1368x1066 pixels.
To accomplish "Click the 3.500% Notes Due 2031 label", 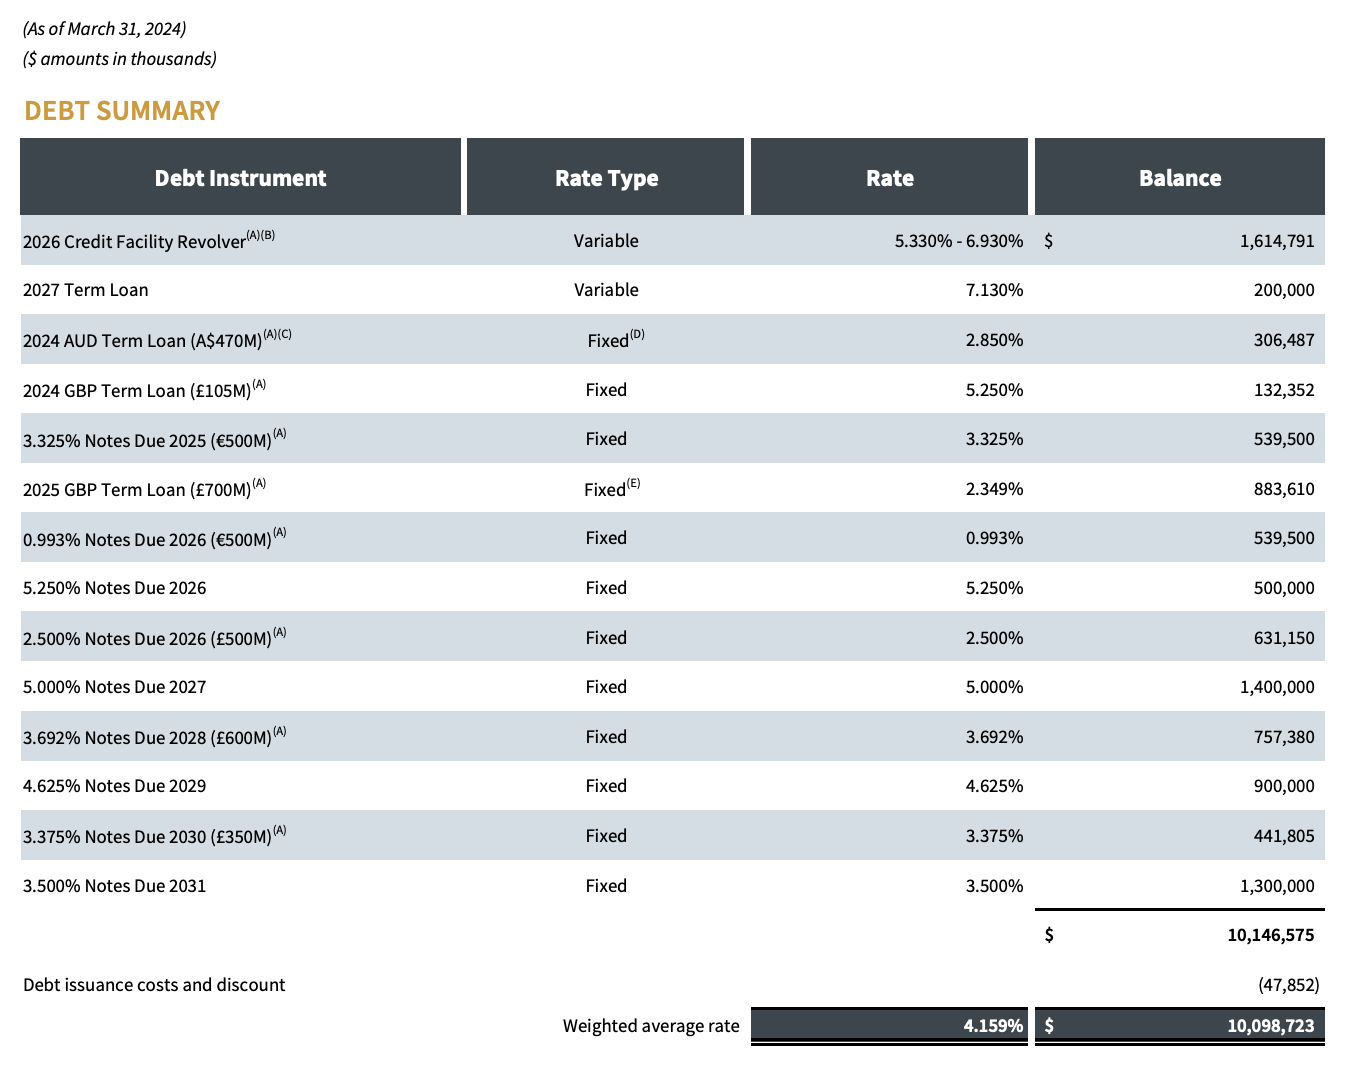I will point(115,886).
